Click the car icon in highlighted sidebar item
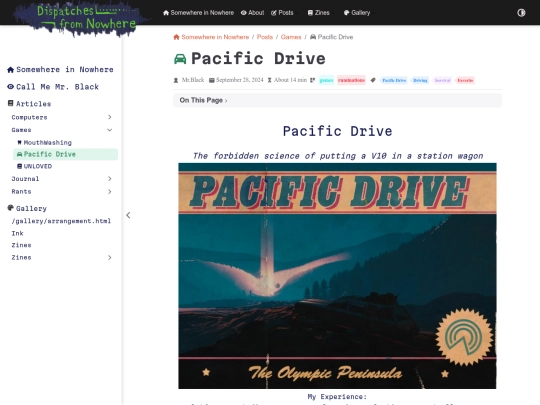Screen dimensions: 540x405 coord(19,154)
